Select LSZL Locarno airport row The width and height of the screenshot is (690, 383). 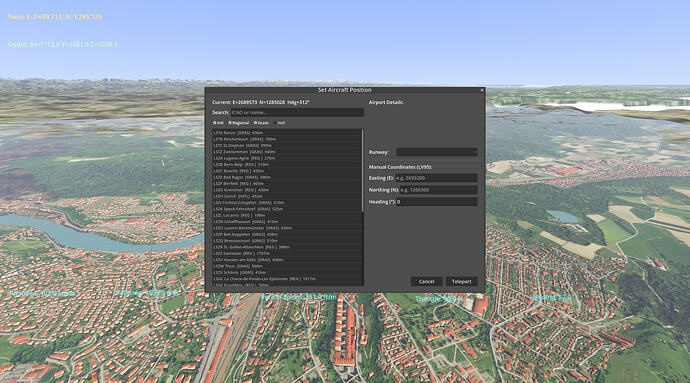[x=287, y=215]
